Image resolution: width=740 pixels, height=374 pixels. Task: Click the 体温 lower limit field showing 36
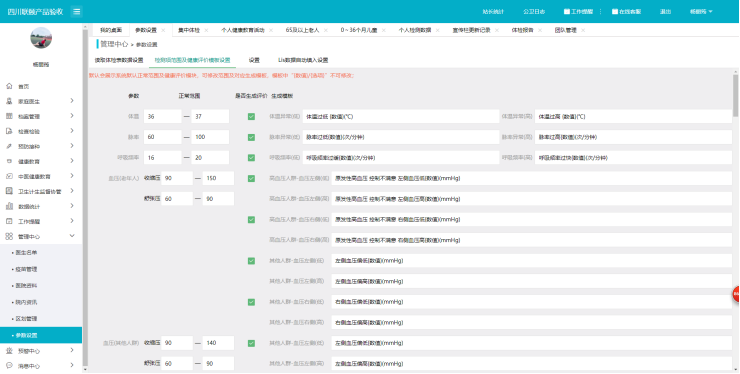click(x=162, y=117)
